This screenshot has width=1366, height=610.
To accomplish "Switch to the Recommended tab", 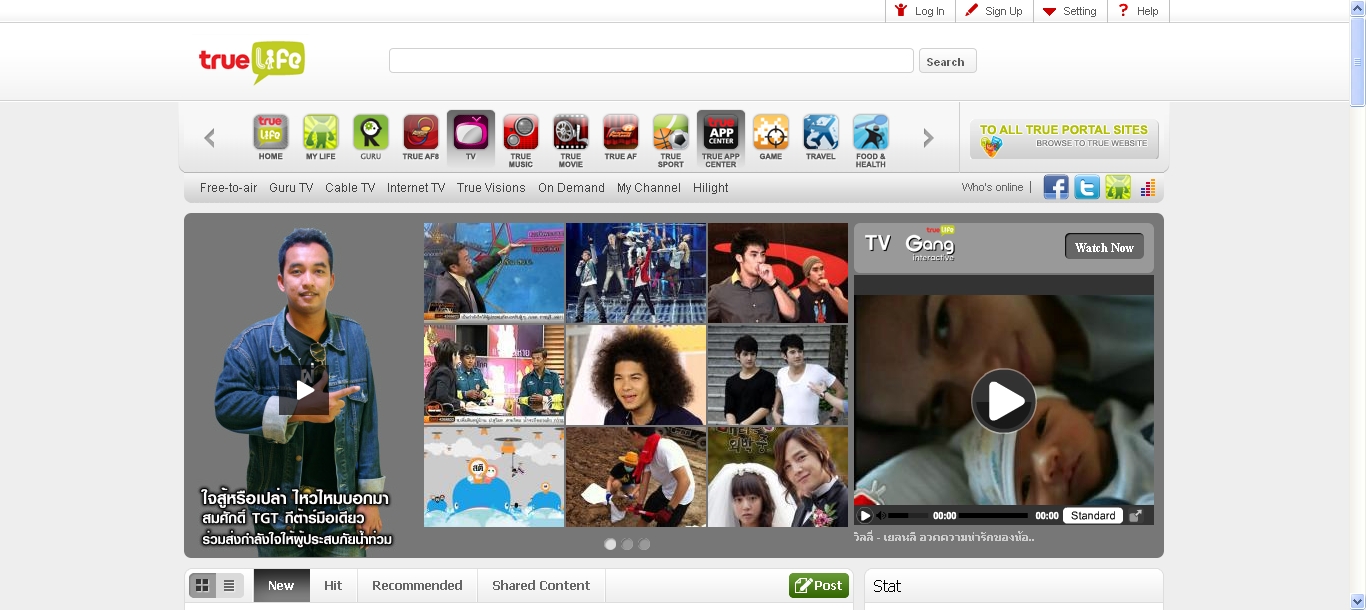I will [x=417, y=585].
